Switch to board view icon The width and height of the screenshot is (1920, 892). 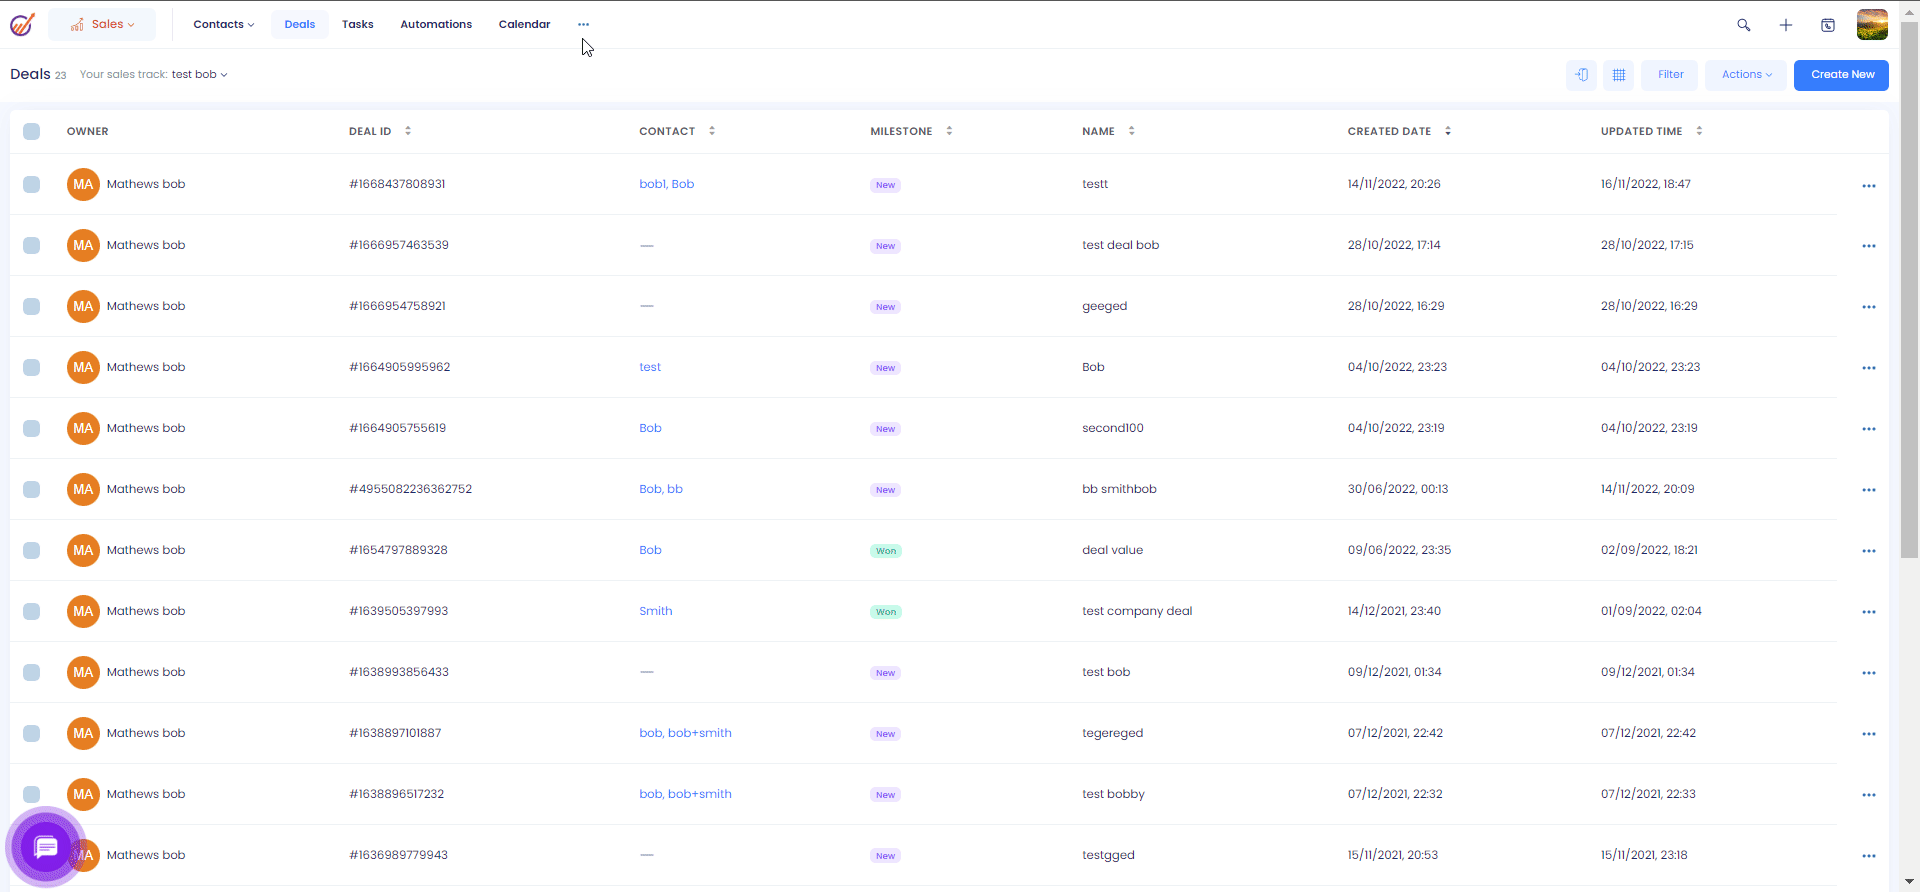pyautogui.click(x=1581, y=75)
